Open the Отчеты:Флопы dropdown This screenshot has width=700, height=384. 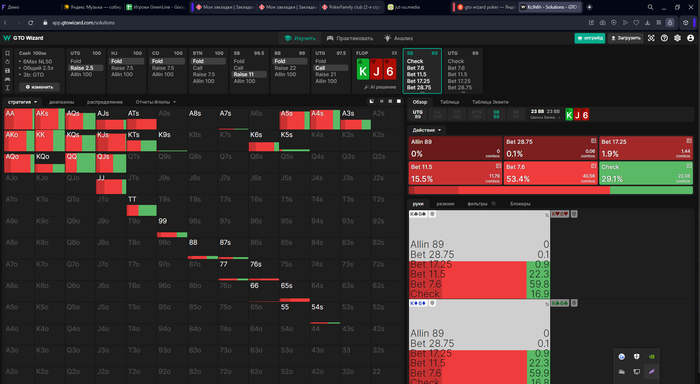pos(155,102)
